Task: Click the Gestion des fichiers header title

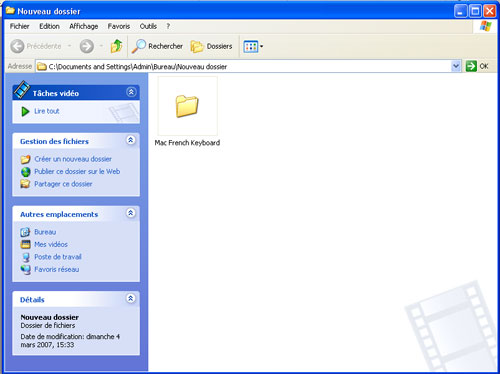Action: coord(54,141)
